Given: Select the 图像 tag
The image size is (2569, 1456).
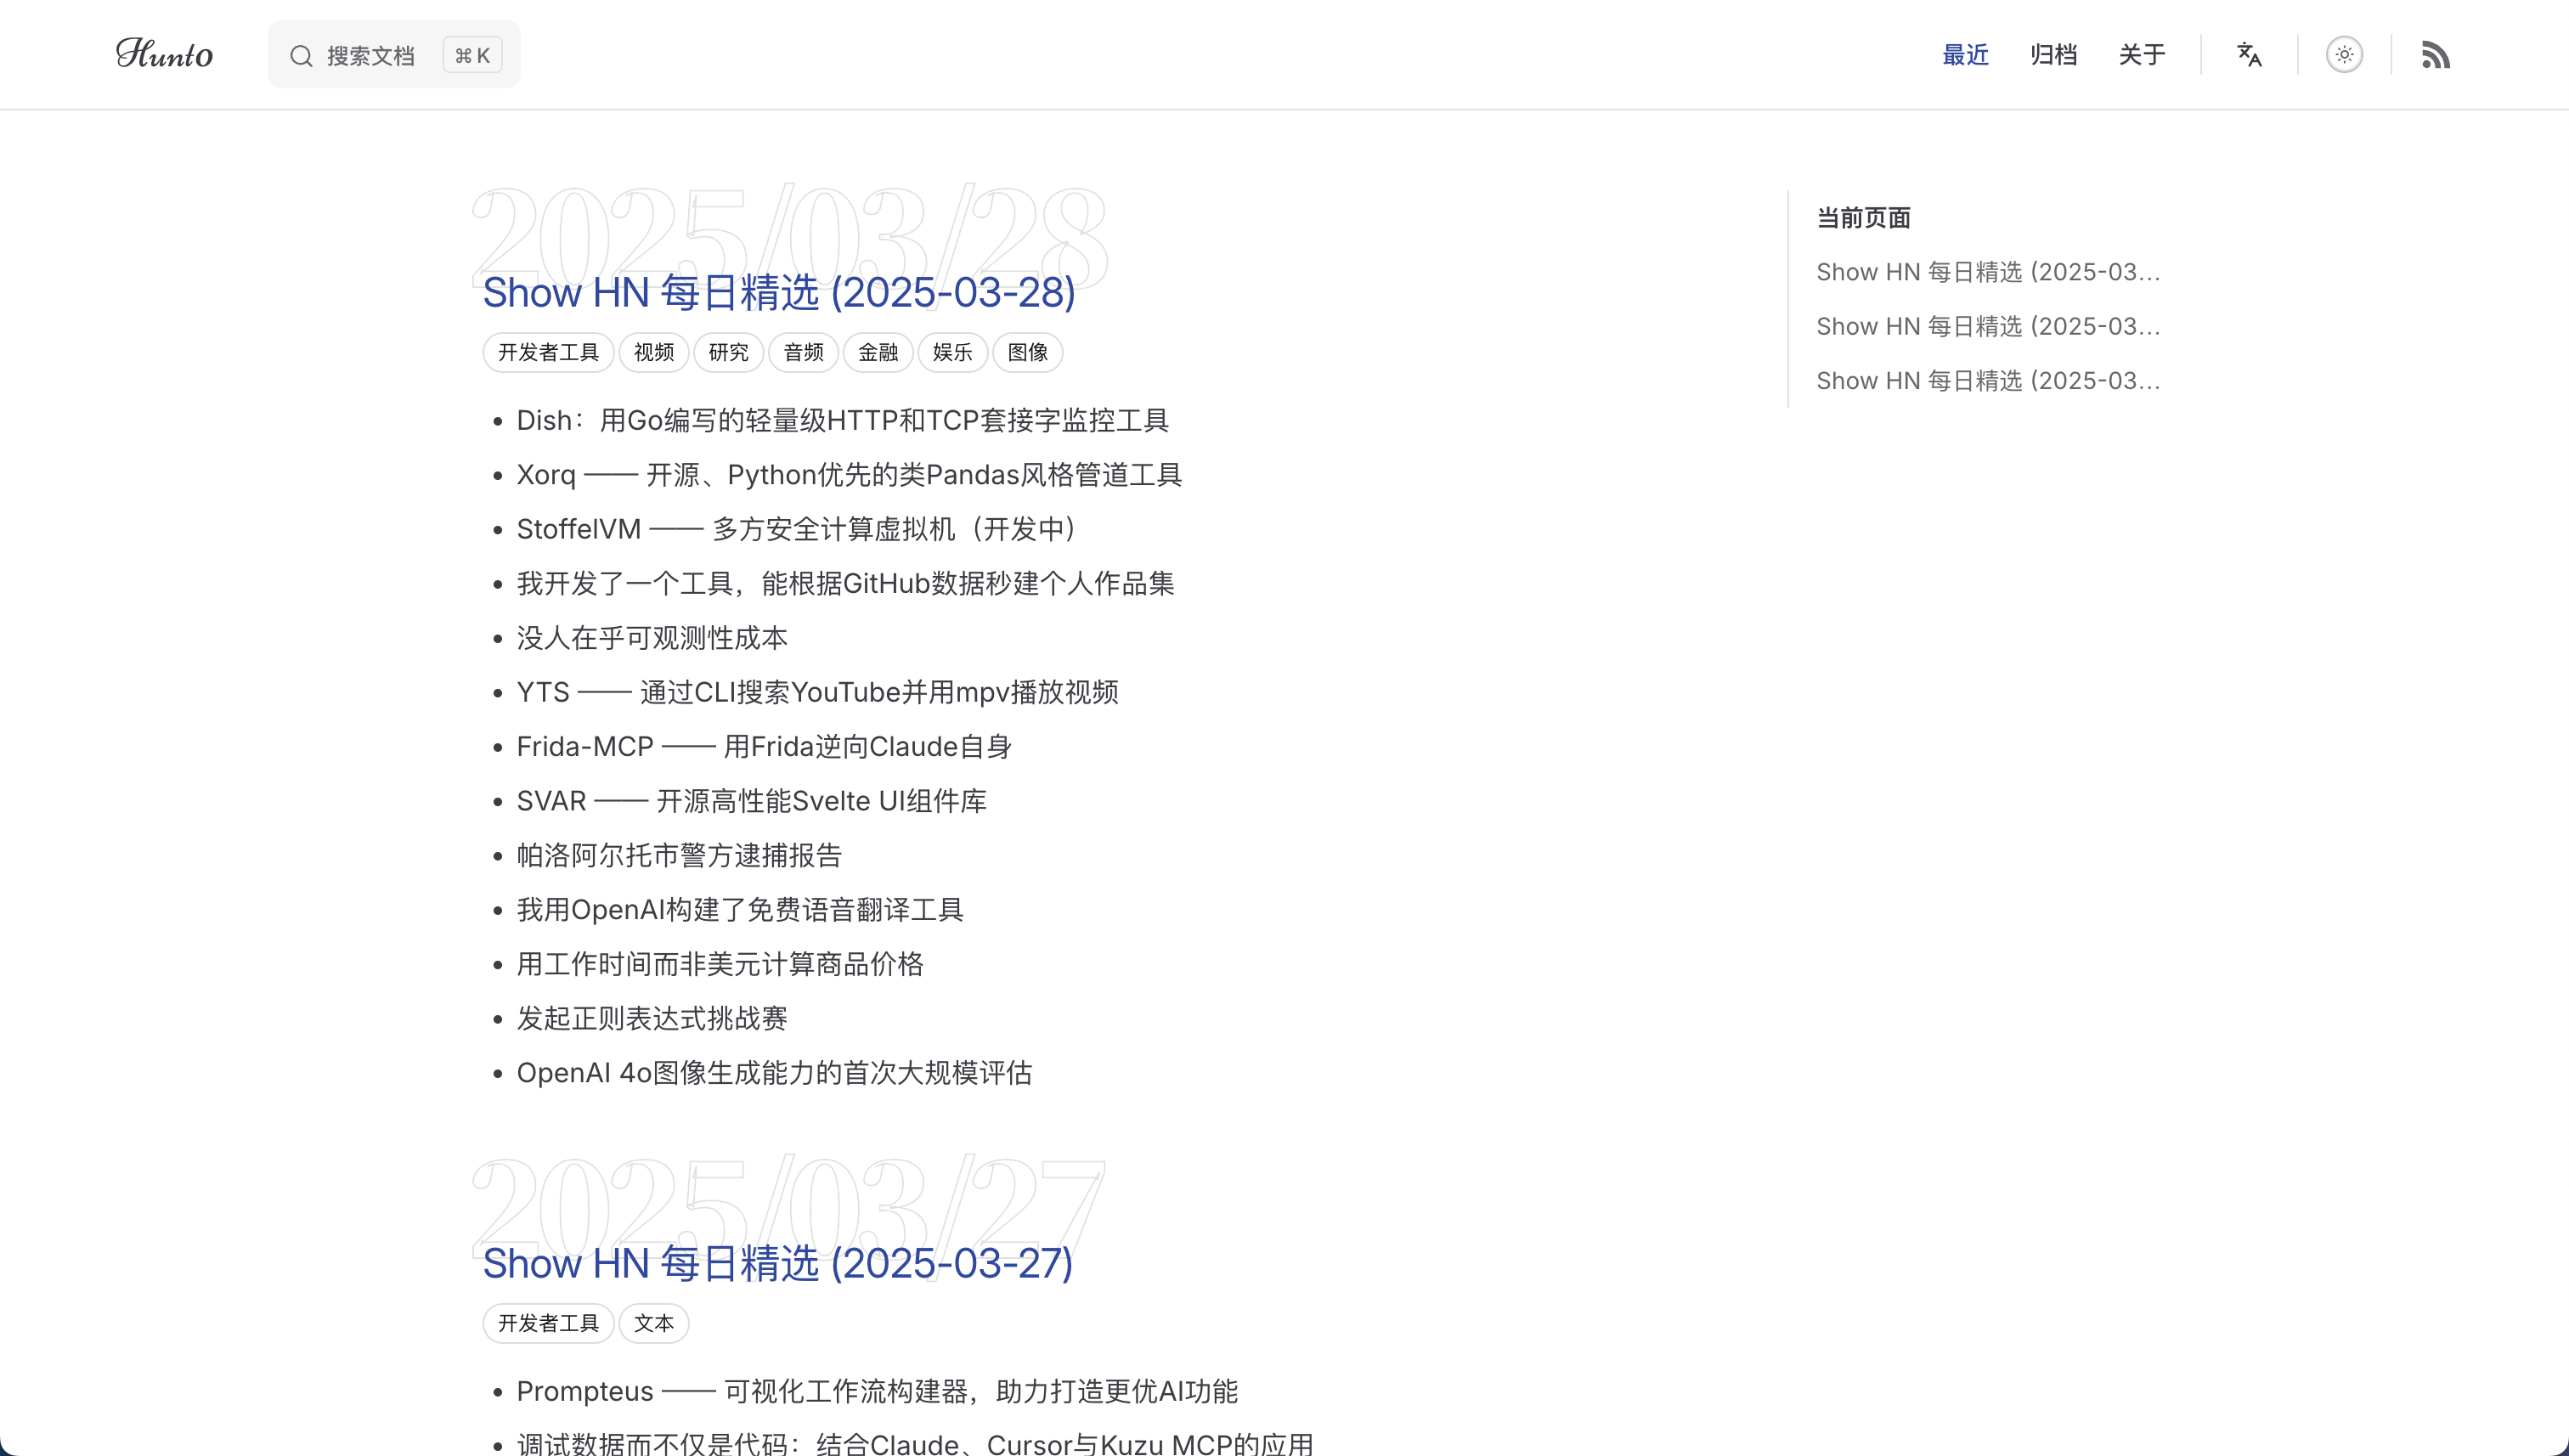Looking at the screenshot, I should (x=1027, y=352).
